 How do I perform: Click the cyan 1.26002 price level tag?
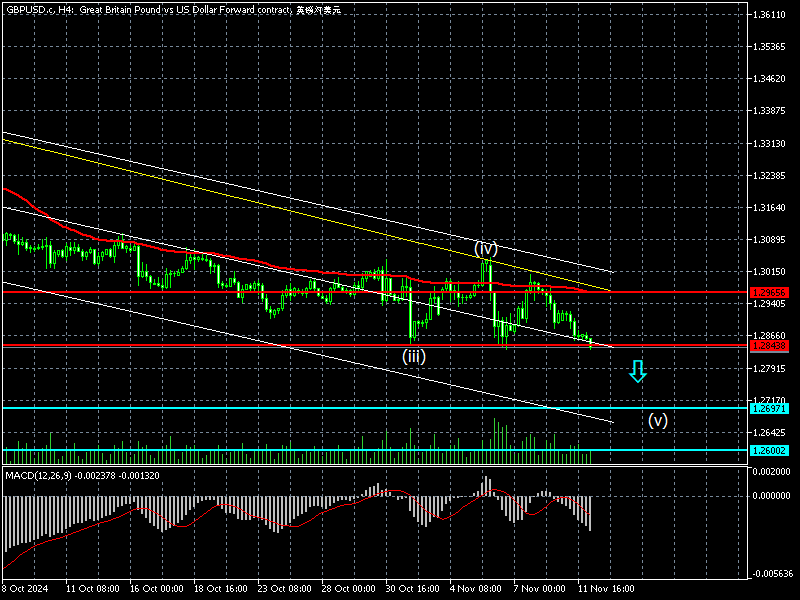pyautogui.click(x=769, y=451)
